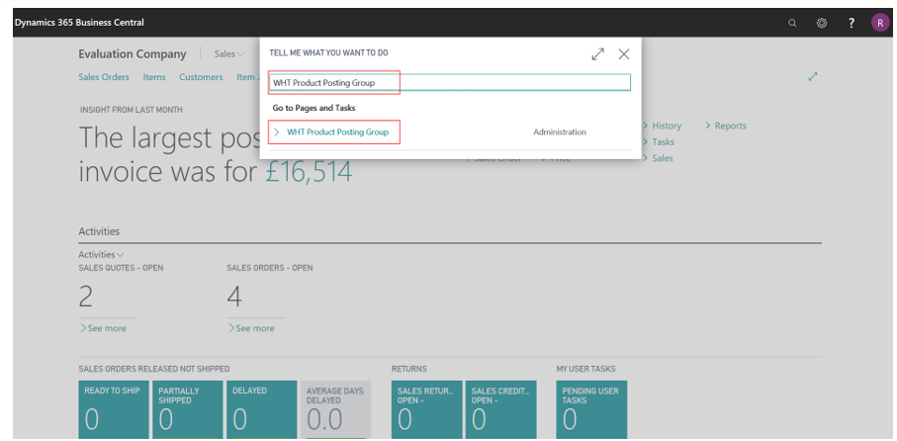Open the Delayed tile
This screenshot has width=897, height=441.
pyautogui.click(x=262, y=410)
